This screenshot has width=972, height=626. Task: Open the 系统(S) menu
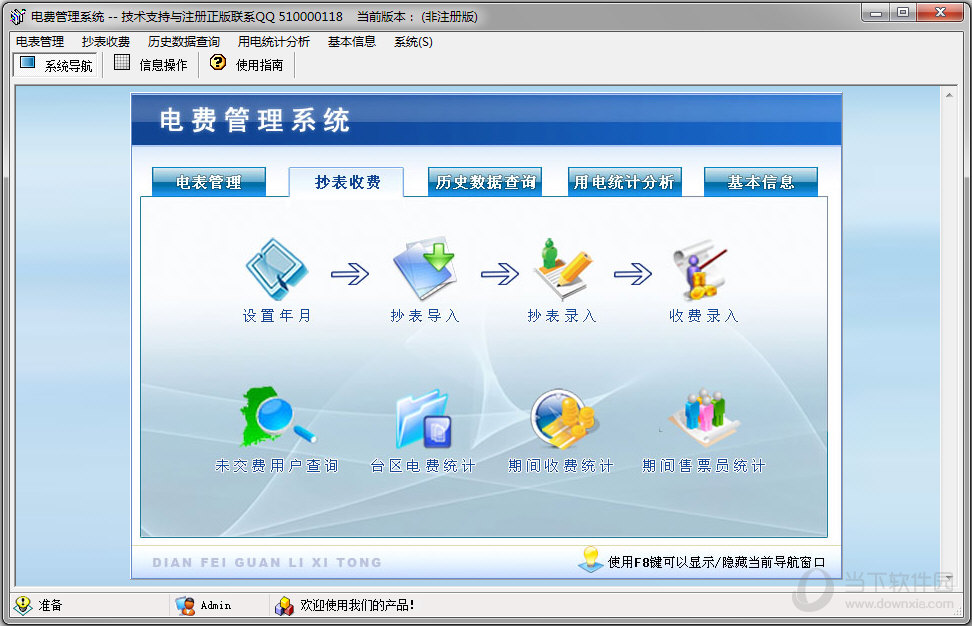click(x=413, y=42)
